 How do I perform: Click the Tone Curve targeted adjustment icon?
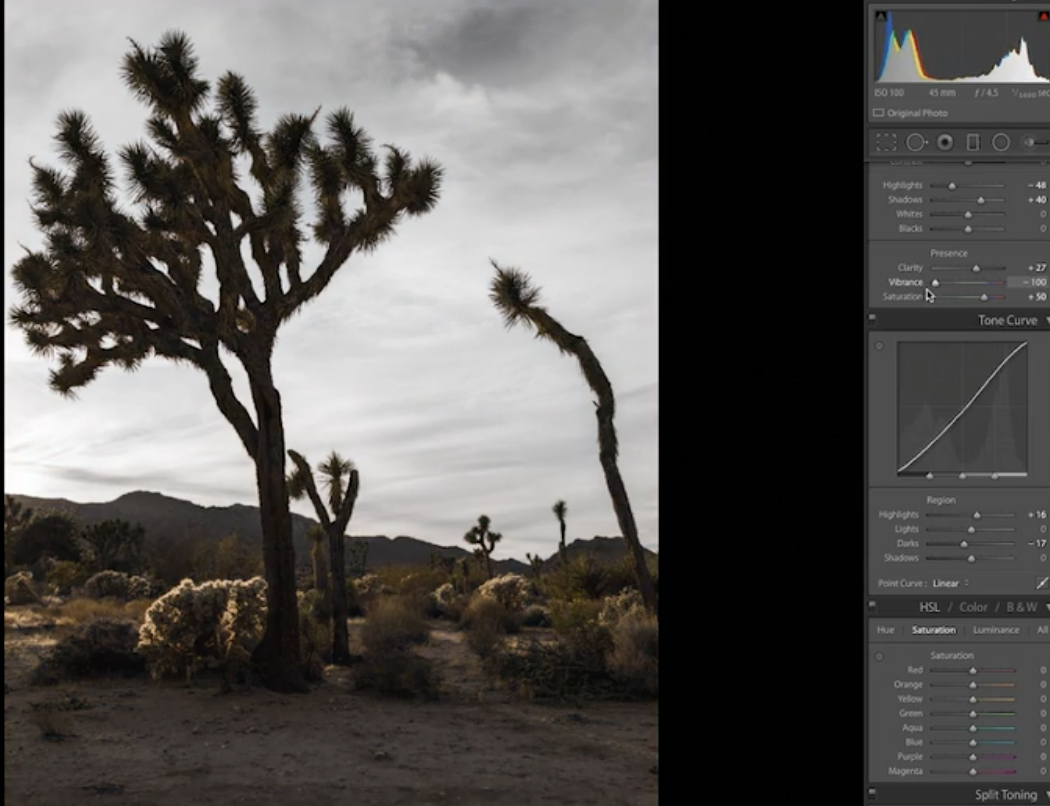point(879,347)
